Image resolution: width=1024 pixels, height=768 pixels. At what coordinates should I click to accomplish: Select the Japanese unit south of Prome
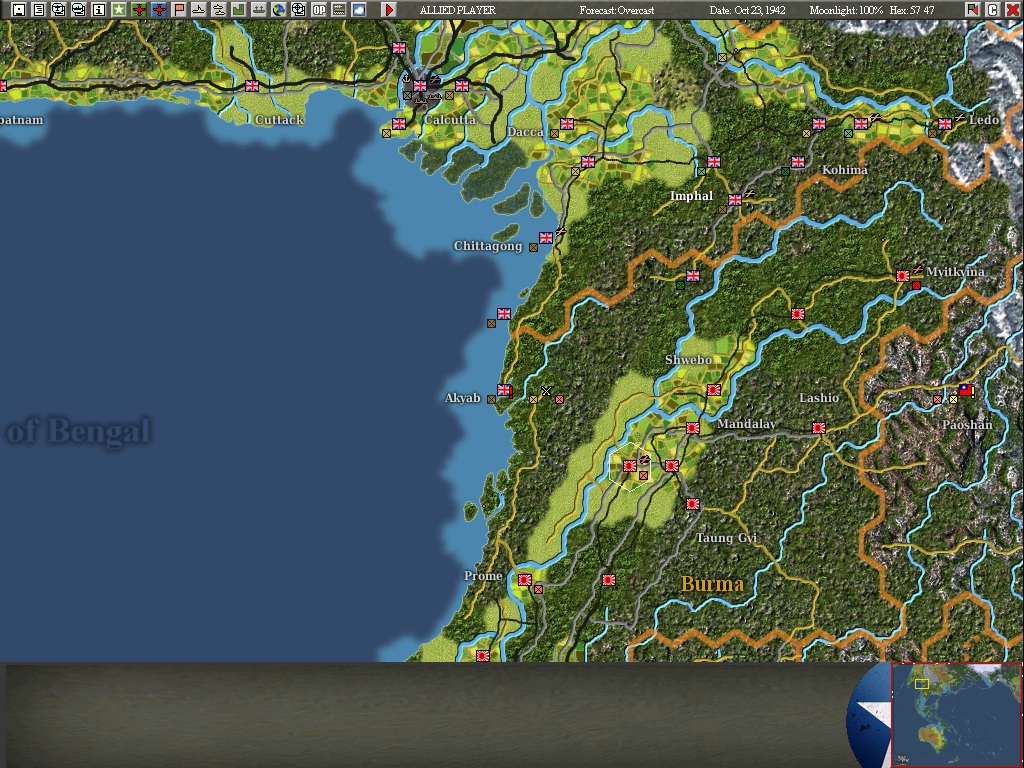click(483, 656)
